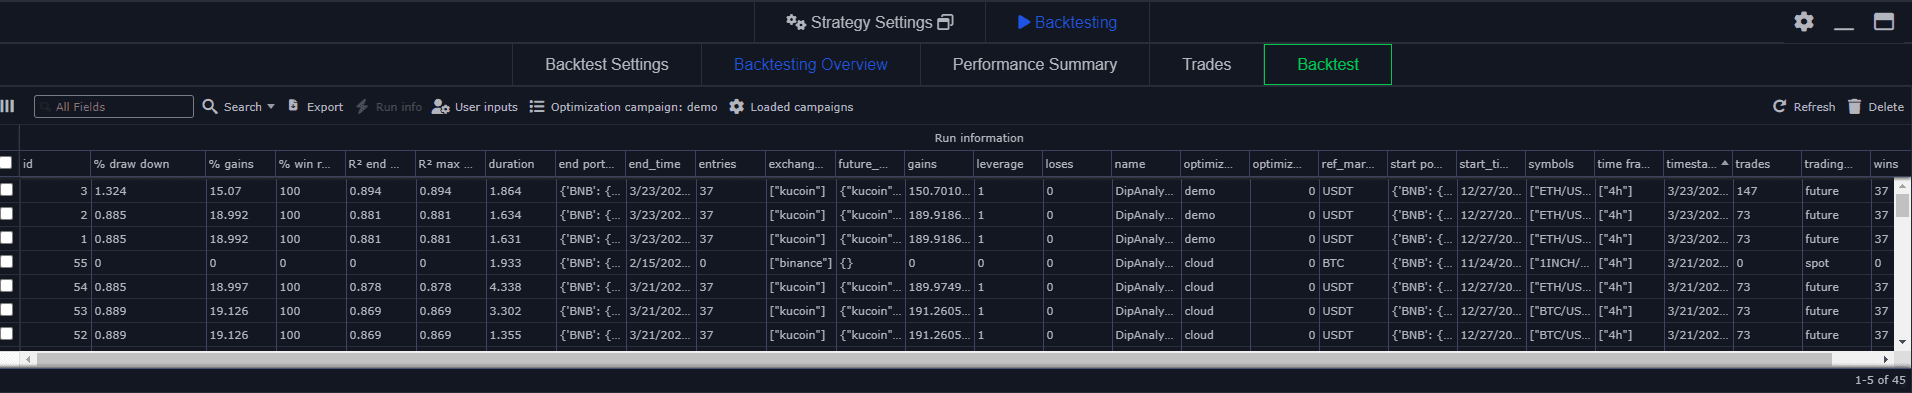Click the Export button label
1912x393 pixels.
pyautogui.click(x=324, y=107)
